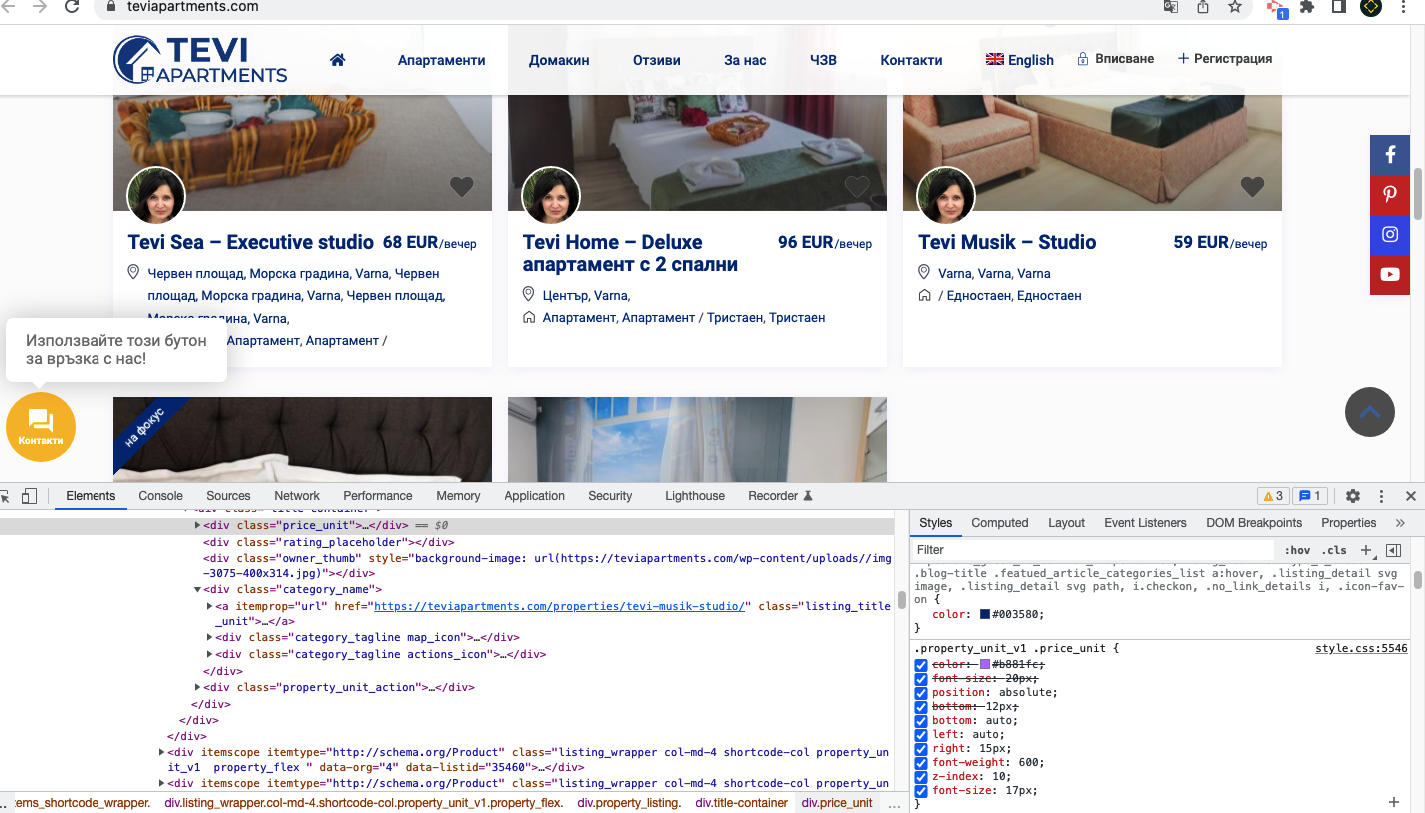Click the Вписване login link
The height and width of the screenshot is (813, 1425).
click(1115, 59)
